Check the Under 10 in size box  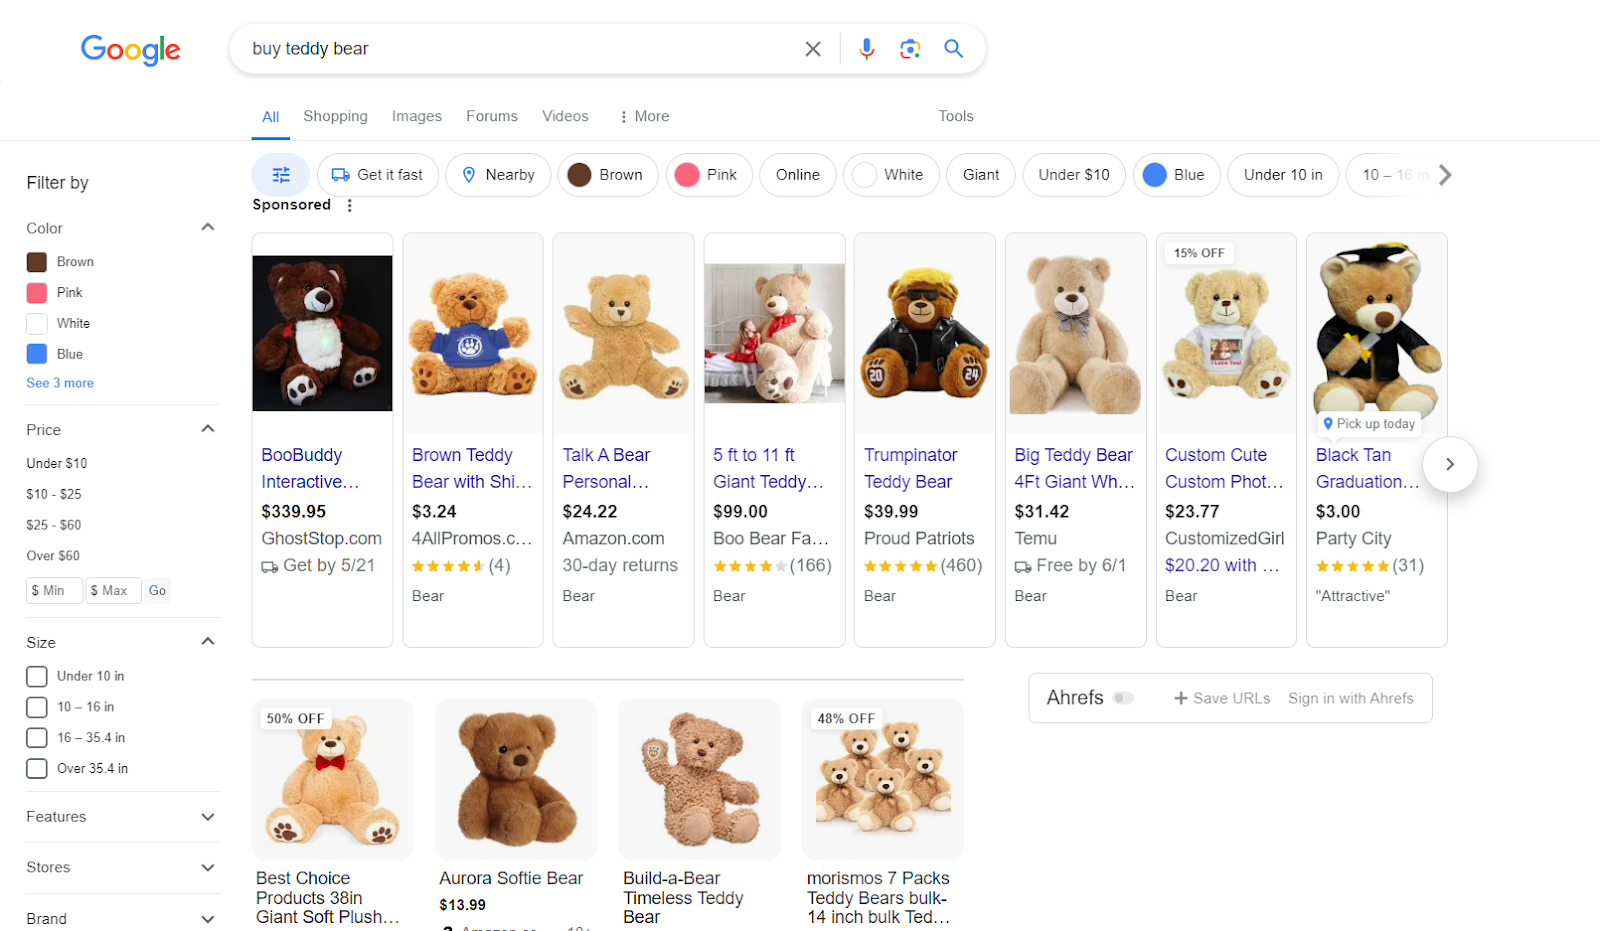tap(37, 677)
